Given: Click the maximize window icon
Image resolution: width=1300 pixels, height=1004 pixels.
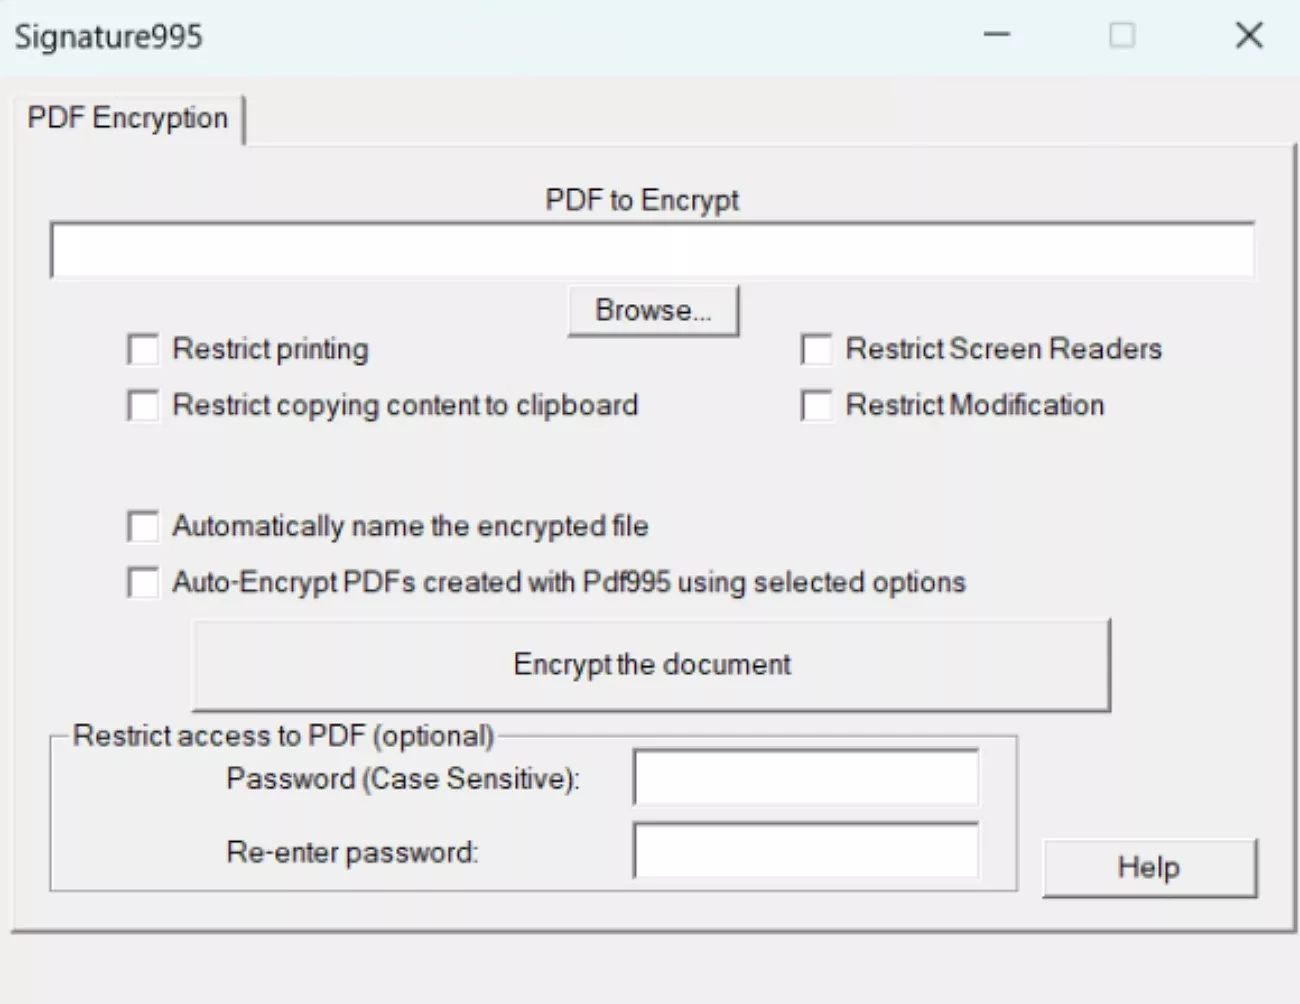Looking at the screenshot, I should [1121, 35].
